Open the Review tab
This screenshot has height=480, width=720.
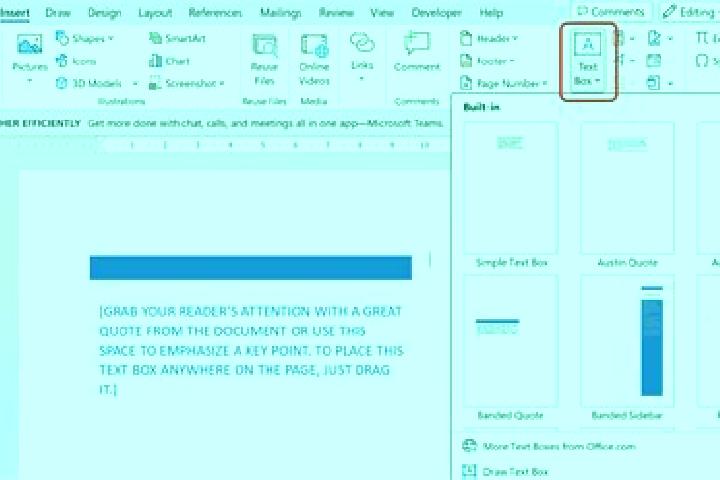pos(336,13)
